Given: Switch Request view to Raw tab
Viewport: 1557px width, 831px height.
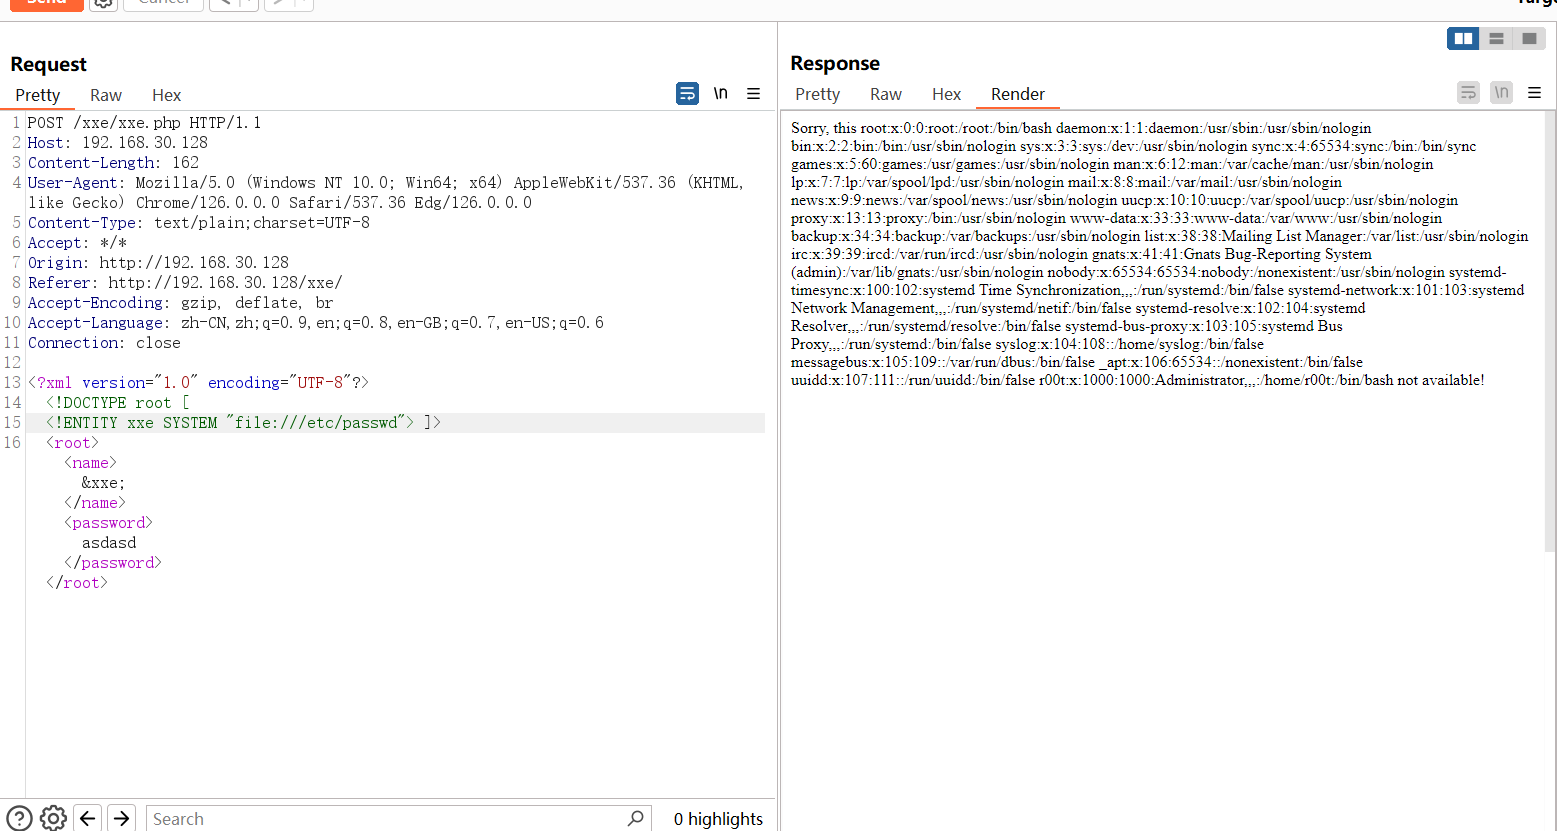Looking at the screenshot, I should click(x=106, y=95).
